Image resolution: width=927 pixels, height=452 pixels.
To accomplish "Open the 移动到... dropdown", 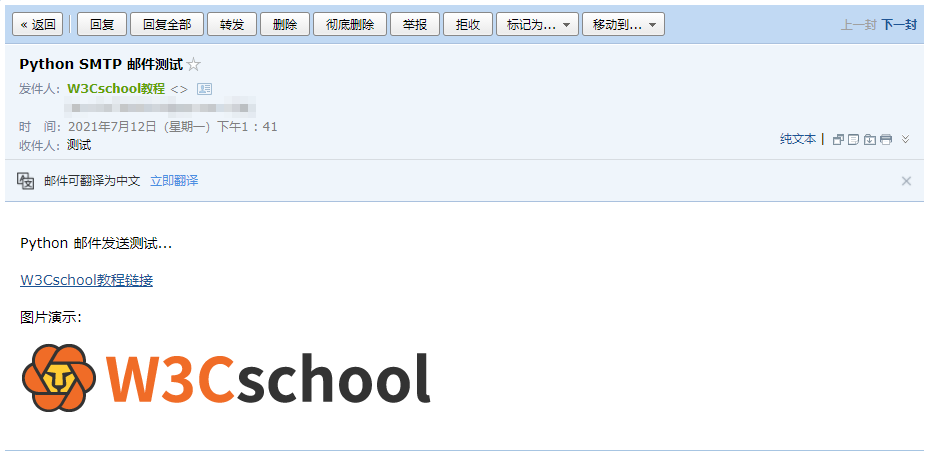I will tap(624, 24).
